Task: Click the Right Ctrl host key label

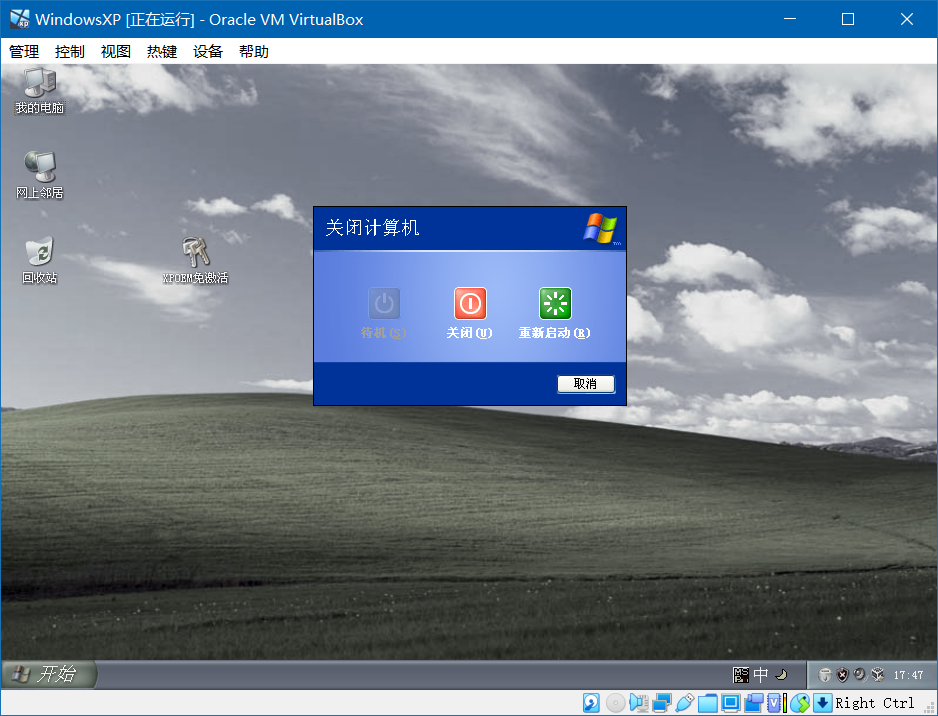Action: [x=875, y=703]
